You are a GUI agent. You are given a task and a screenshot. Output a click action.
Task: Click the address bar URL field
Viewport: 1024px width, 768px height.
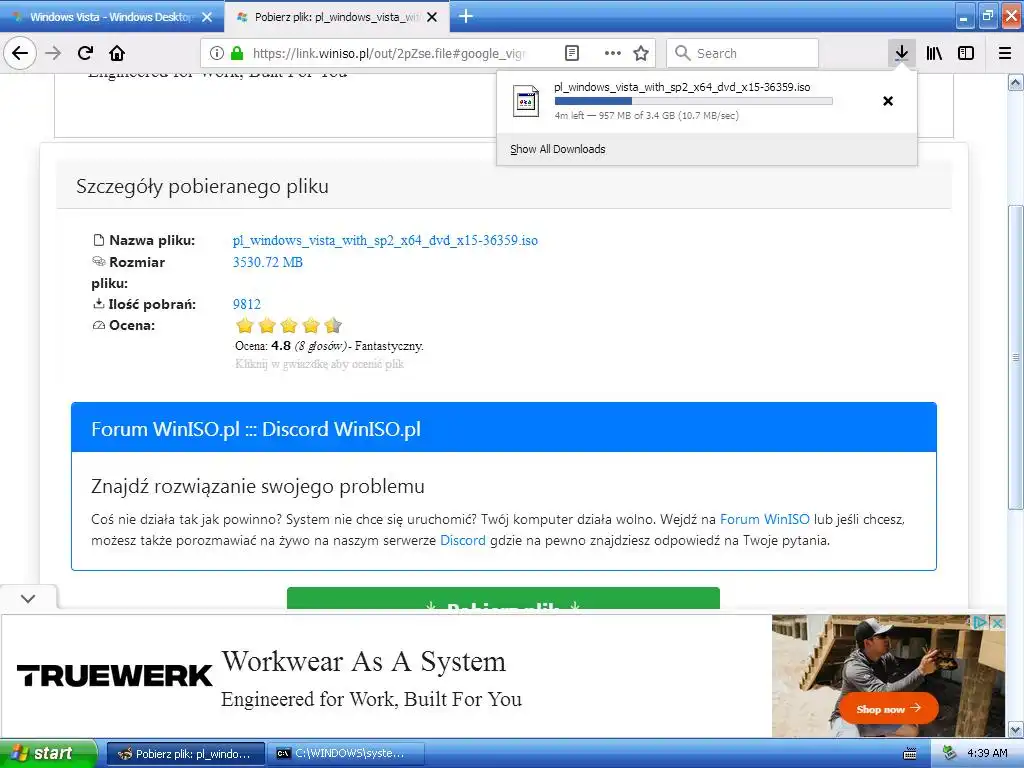[389, 53]
